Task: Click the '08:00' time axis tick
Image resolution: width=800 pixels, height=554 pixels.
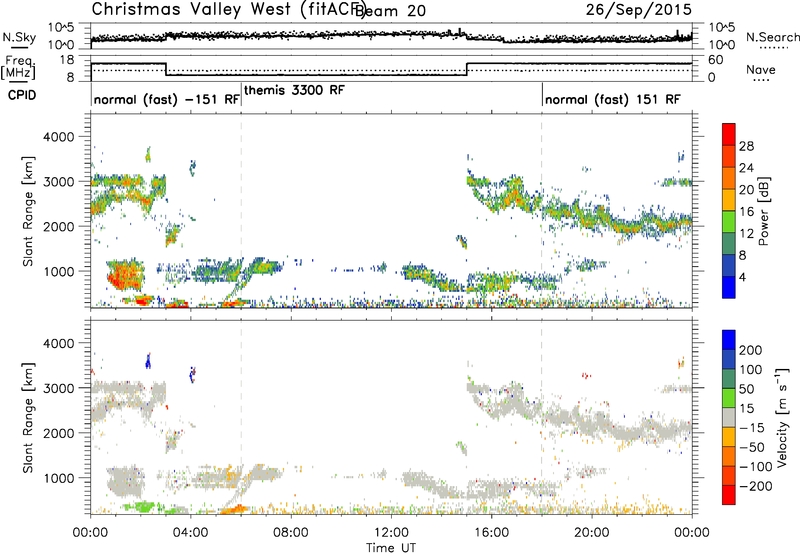Action: pos(291,532)
